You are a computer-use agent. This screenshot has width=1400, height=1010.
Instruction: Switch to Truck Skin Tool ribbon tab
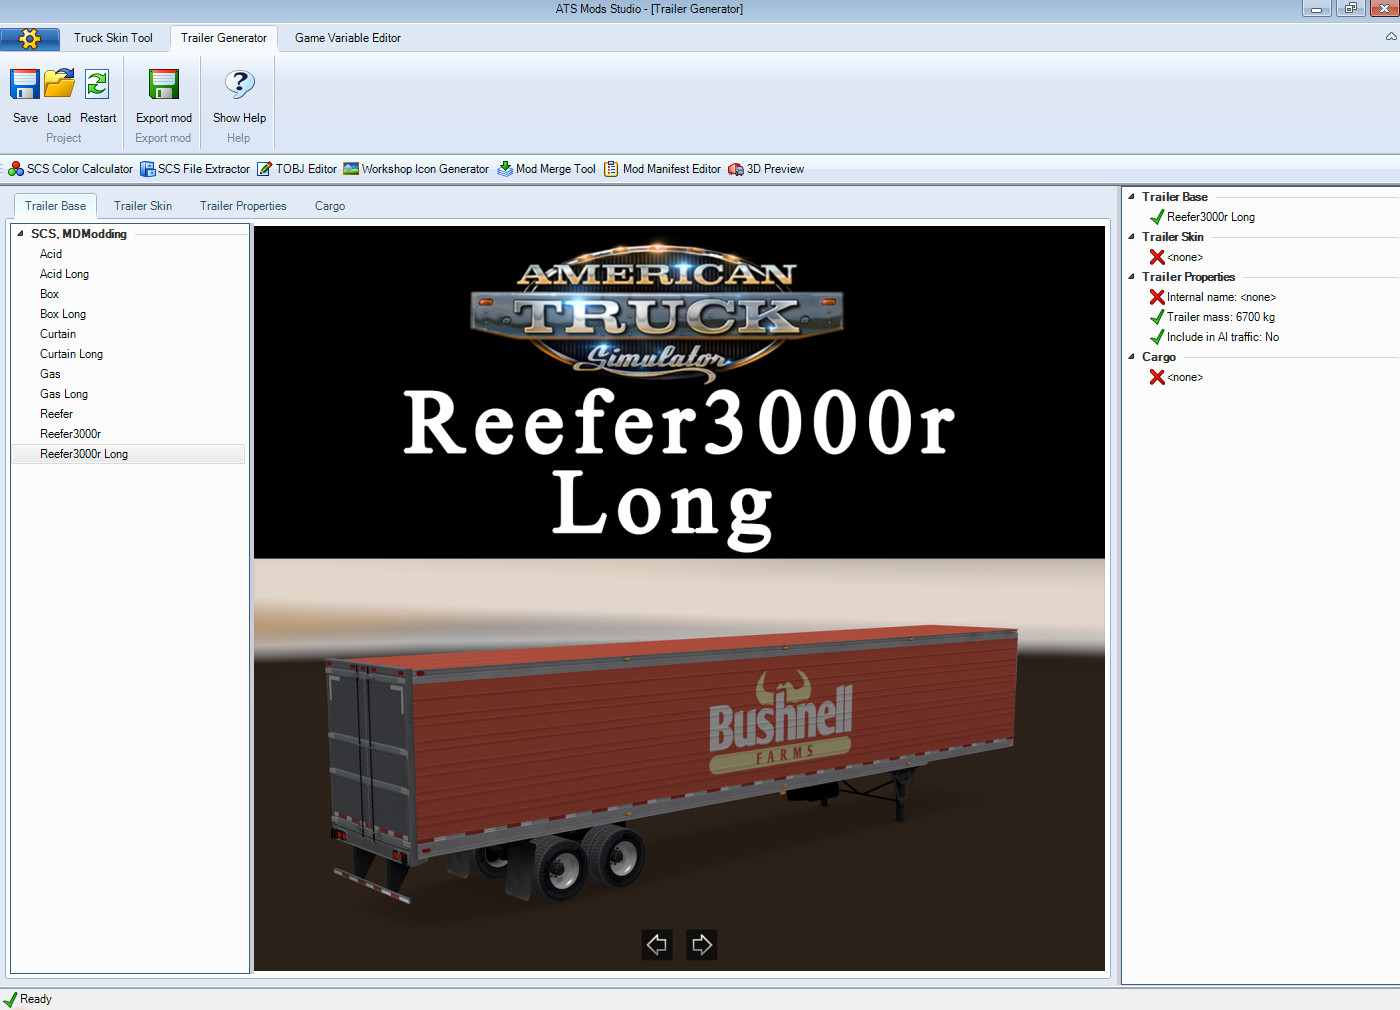[113, 38]
